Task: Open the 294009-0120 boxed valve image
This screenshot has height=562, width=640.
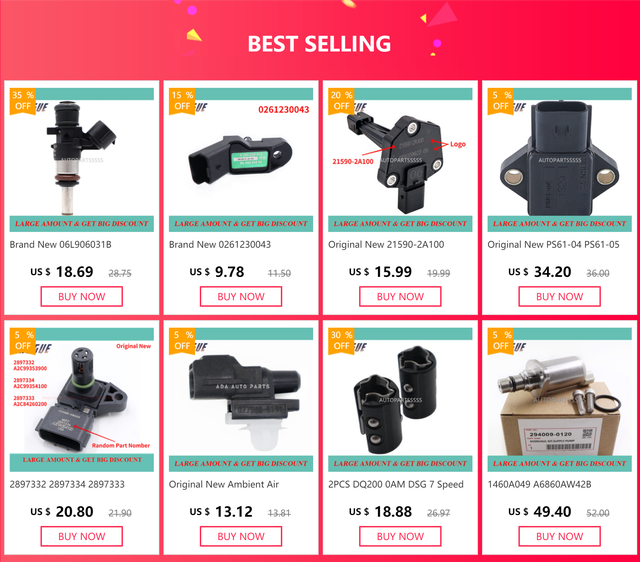Action: 559,398
